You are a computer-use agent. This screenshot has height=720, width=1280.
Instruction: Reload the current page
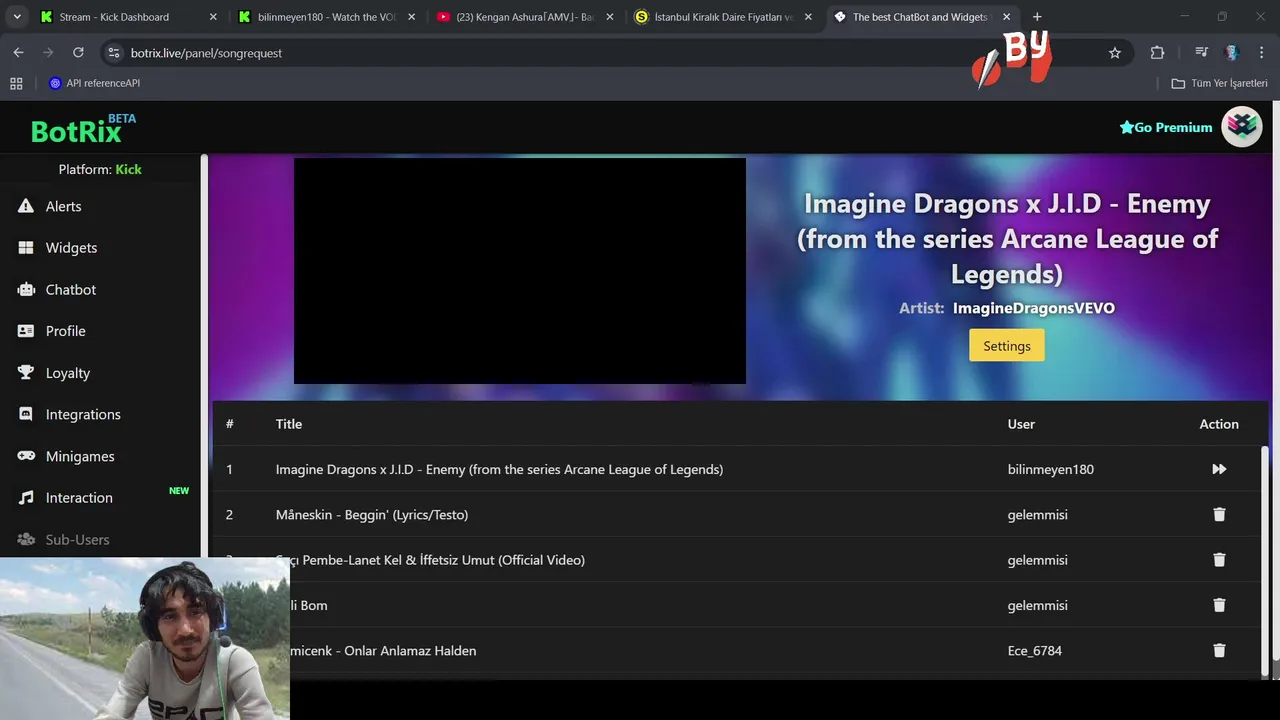(x=78, y=53)
